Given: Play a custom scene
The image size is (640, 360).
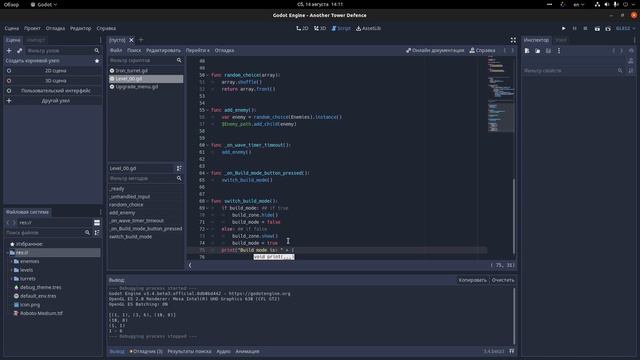Looking at the screenshot, I should coord(608,29).
